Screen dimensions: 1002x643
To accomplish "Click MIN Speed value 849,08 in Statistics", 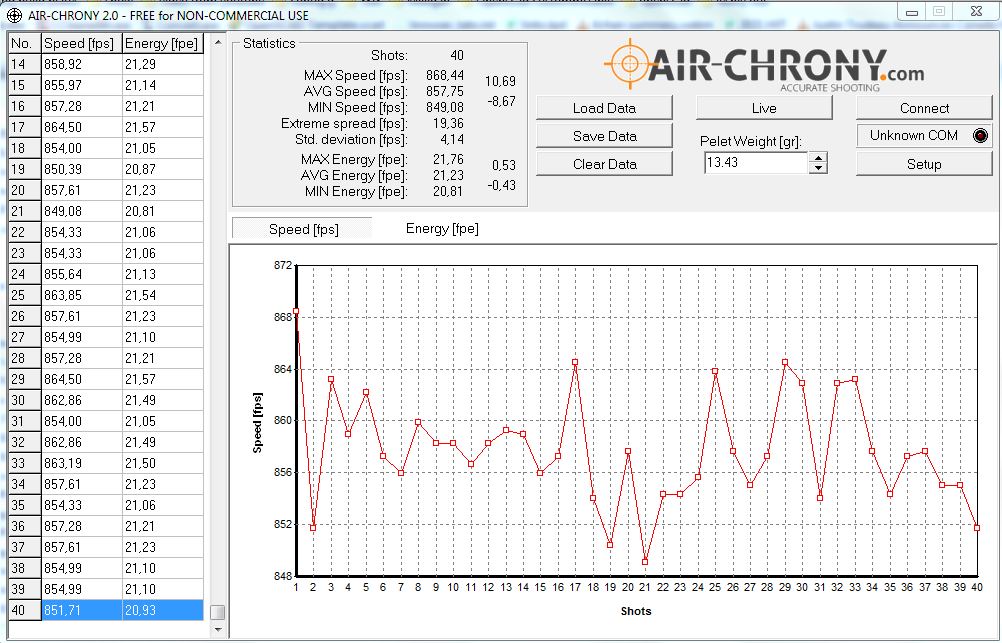I will (445, 107).
